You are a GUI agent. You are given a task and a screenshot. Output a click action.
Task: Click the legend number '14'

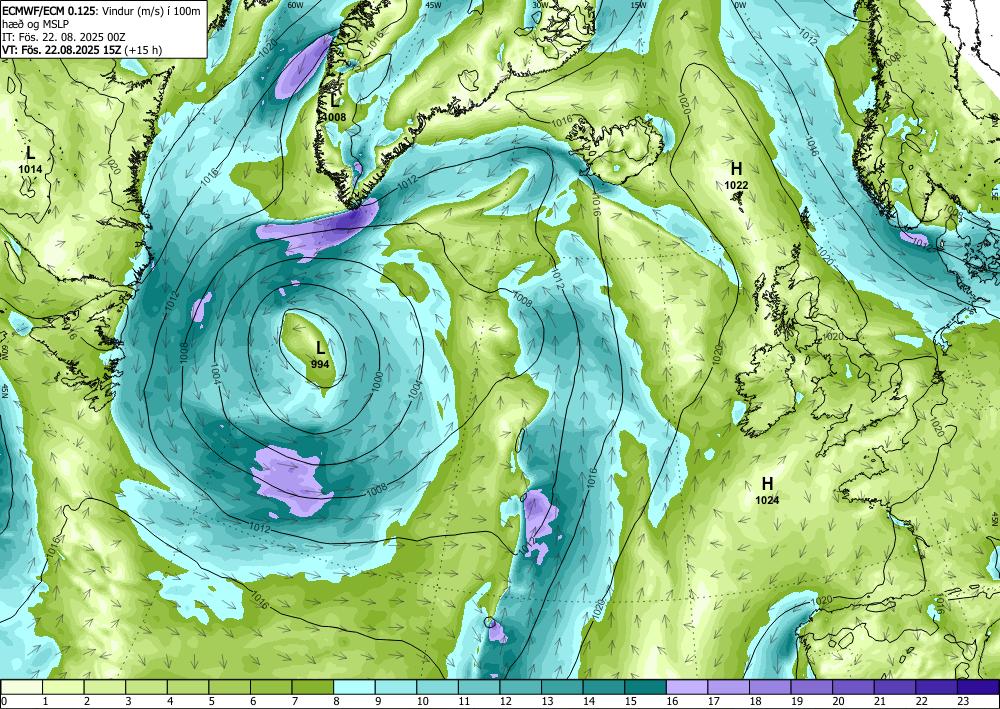[589, 701]
